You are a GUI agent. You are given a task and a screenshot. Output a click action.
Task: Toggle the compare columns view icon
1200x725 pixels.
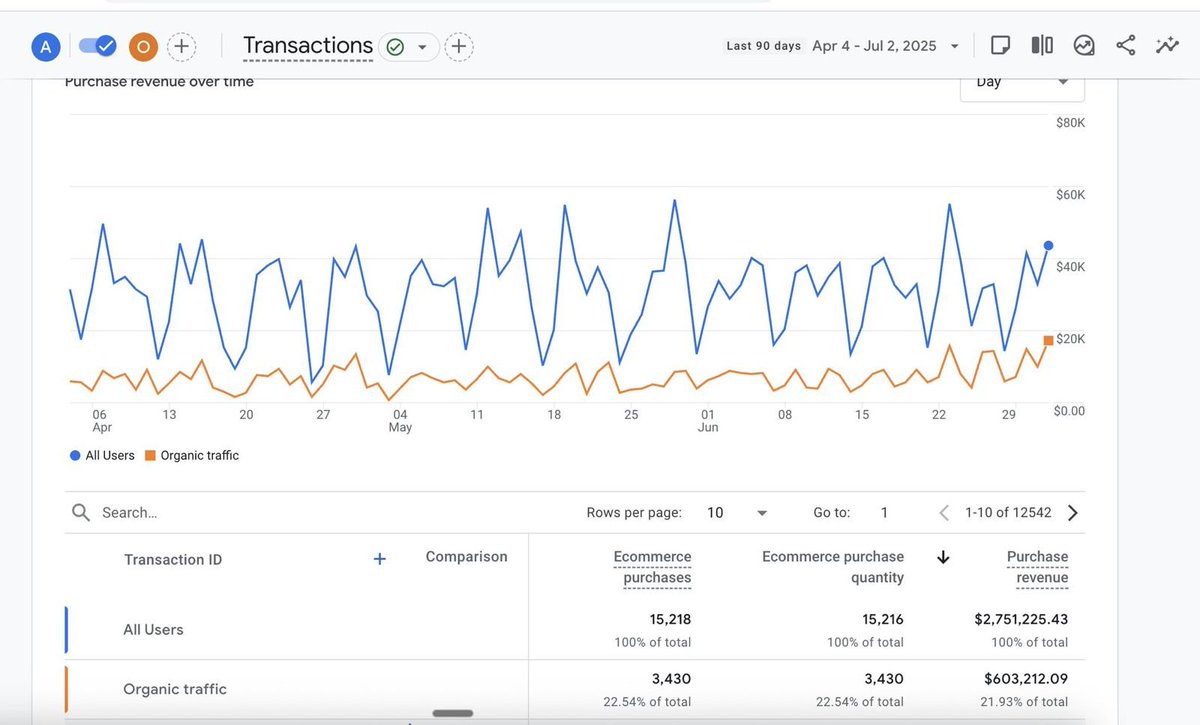1042,45
